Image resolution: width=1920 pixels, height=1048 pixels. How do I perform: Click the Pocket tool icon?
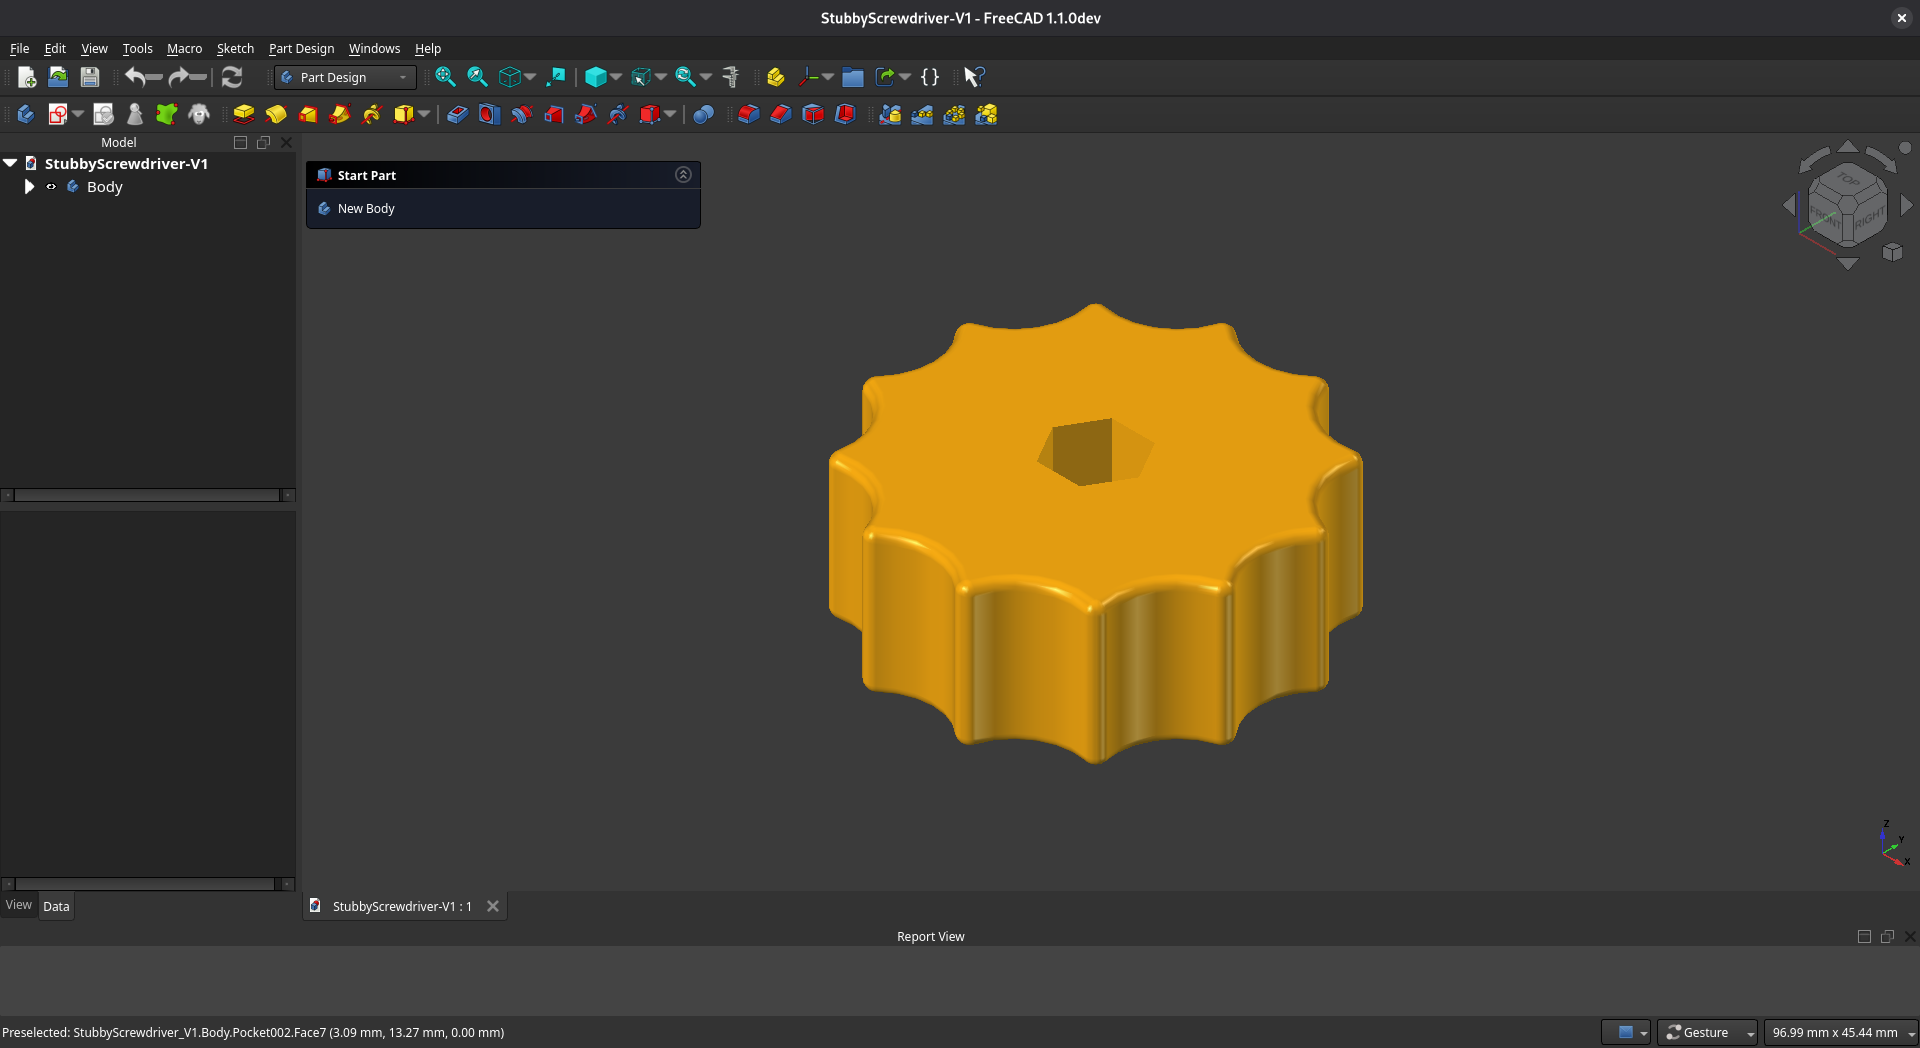point(457,114)
